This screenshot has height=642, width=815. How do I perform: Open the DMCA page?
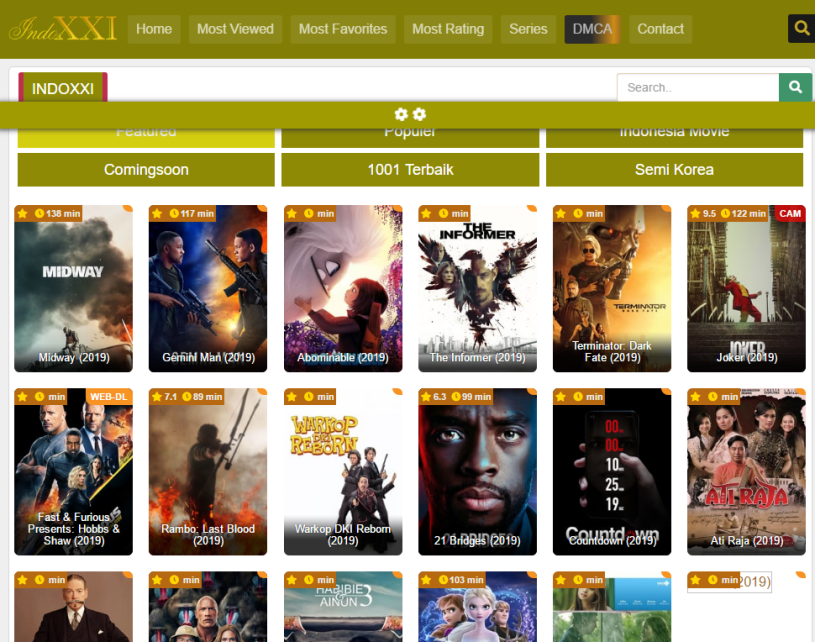point(592,29)
